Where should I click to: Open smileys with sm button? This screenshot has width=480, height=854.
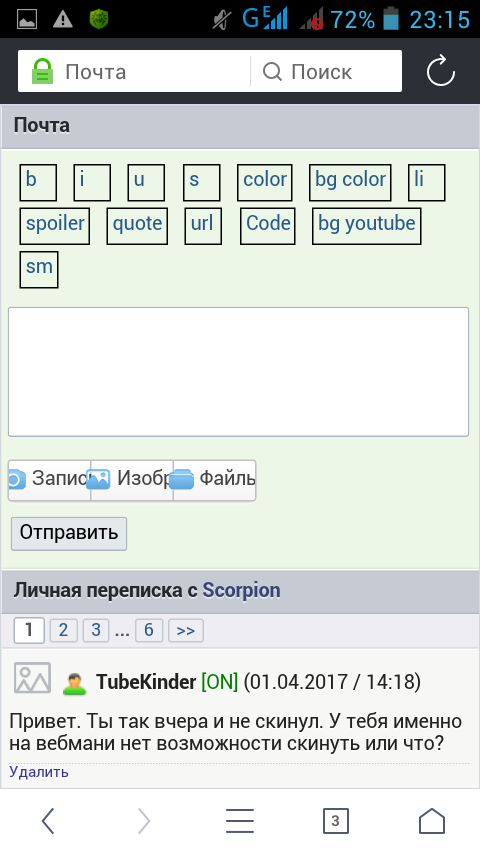tap(39, 270)
